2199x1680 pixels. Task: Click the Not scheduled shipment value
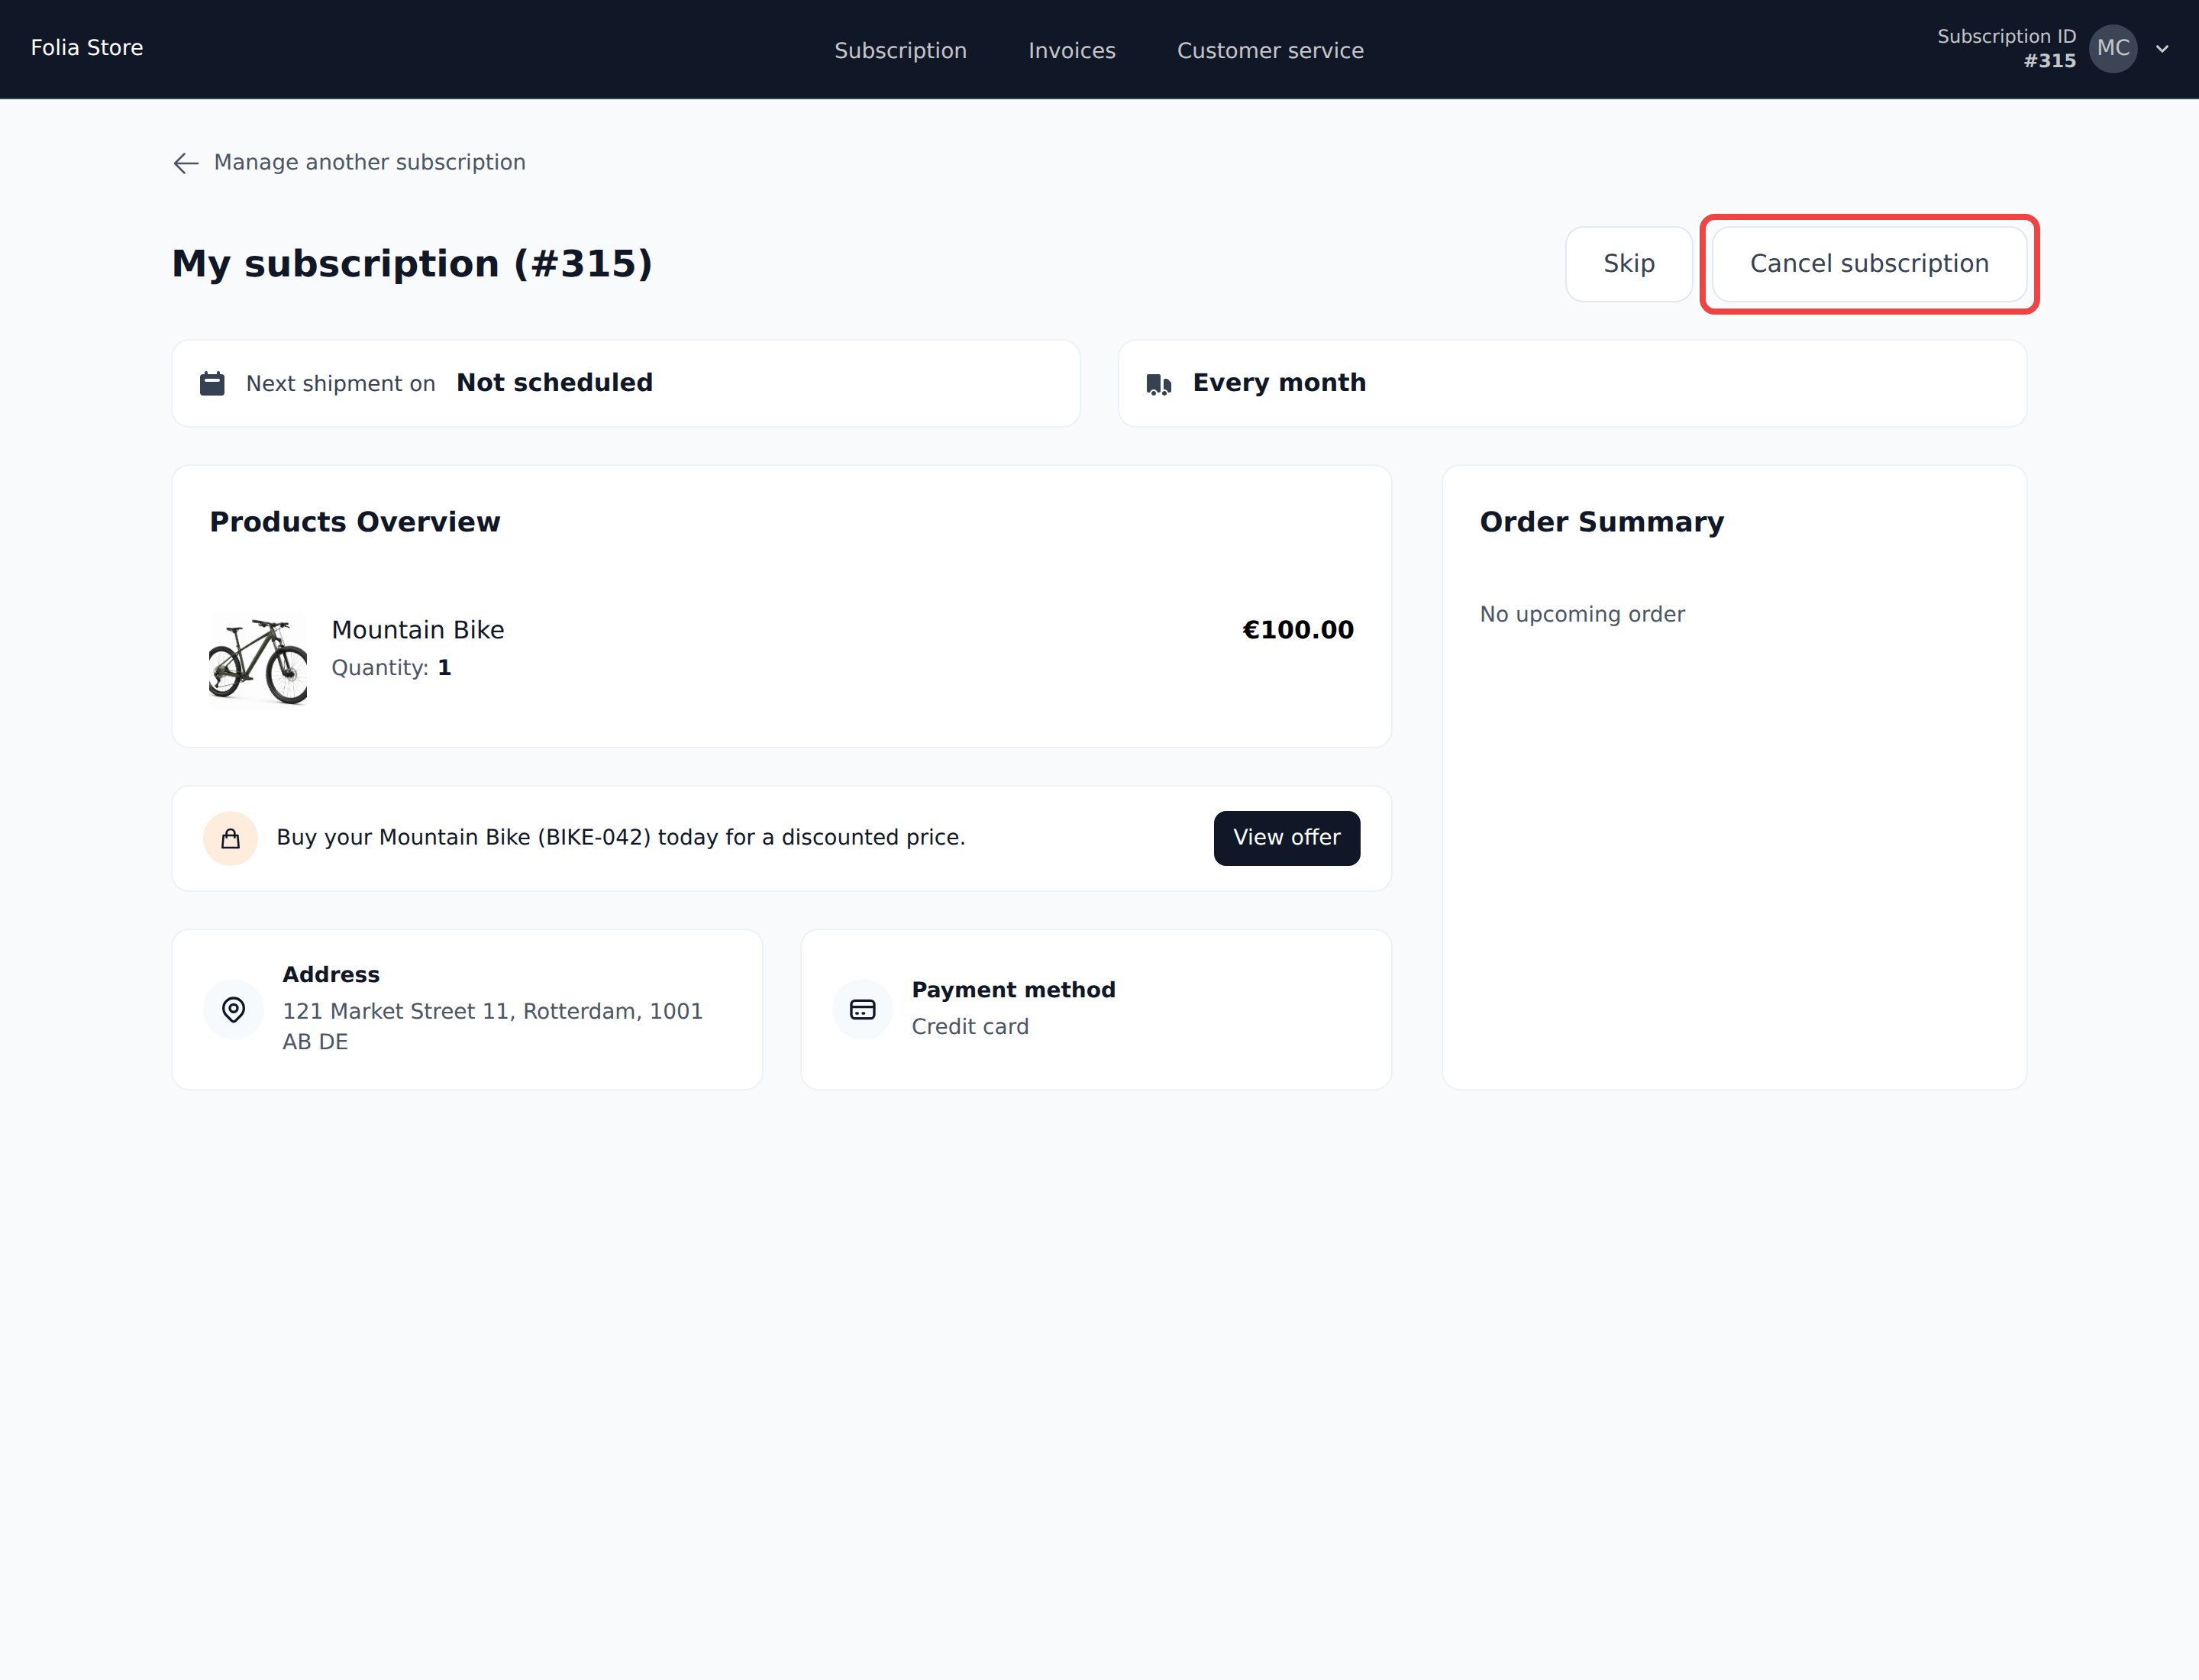point(554,383)
